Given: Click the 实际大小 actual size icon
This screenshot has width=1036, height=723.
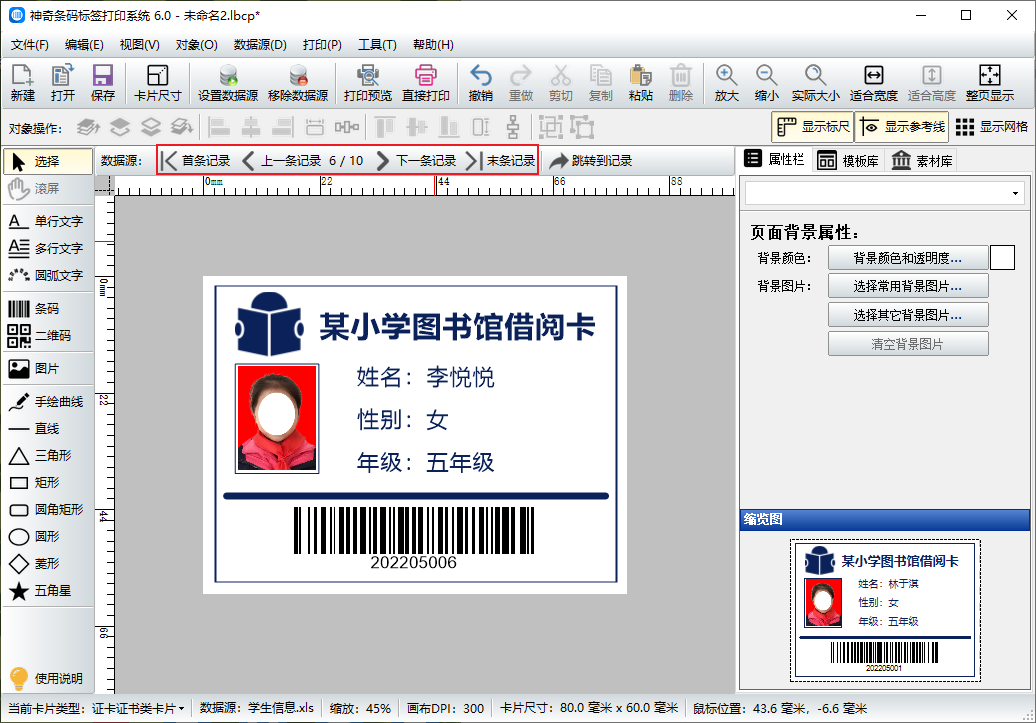Looking at the screenshot, I should (815, 83).
